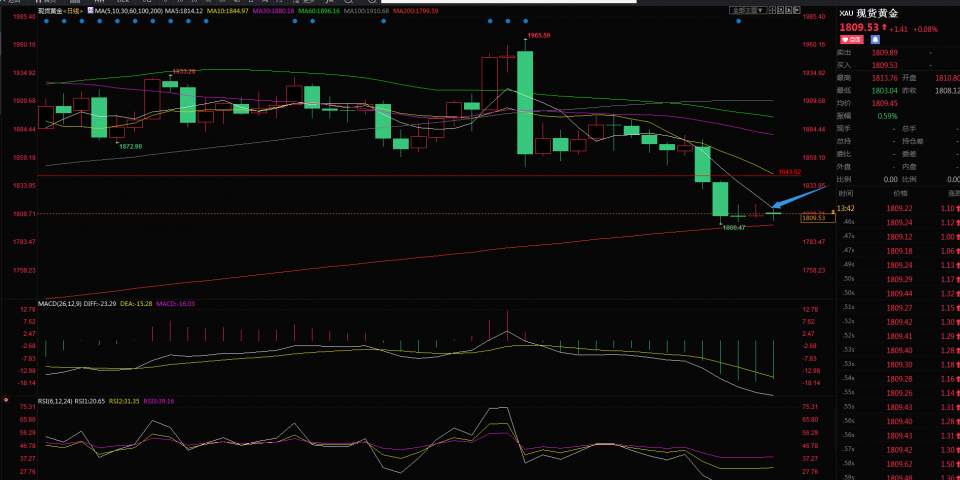Click the MA5:1814.12 moving average label
This screenshot has height=480, width=960.
pos(184,11)
